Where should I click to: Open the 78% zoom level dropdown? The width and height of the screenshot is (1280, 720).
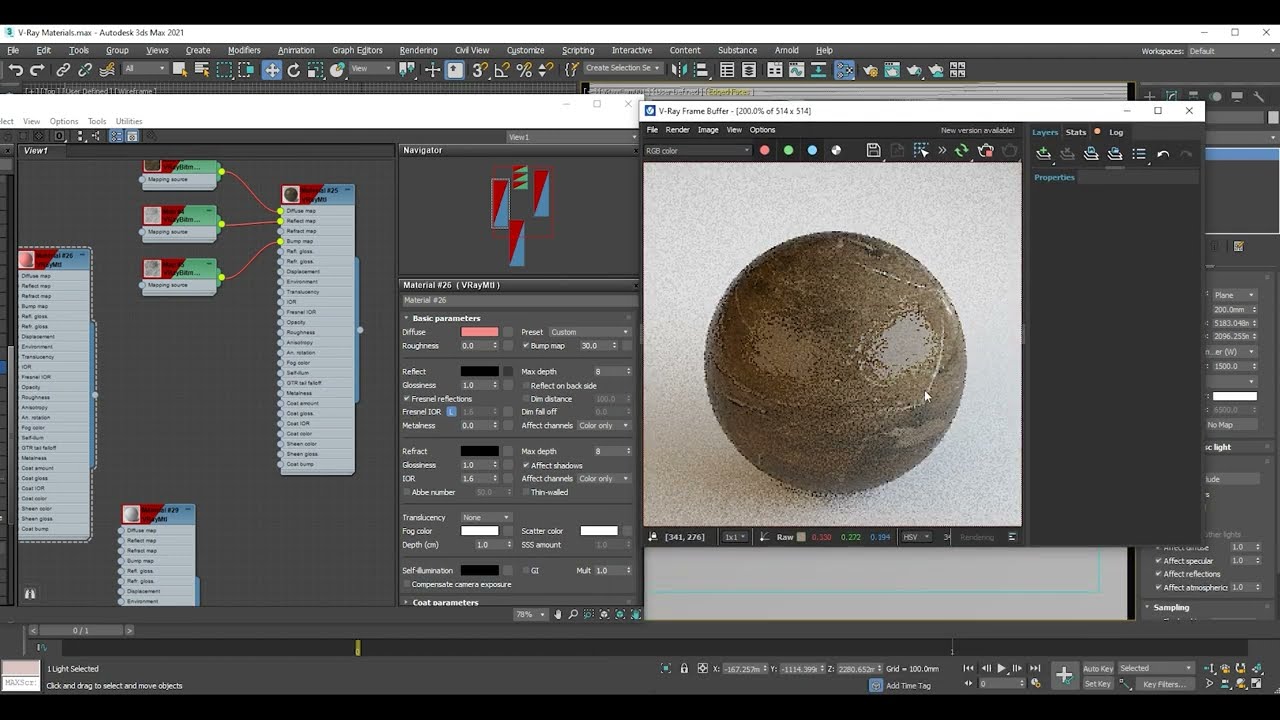[530, 614]
